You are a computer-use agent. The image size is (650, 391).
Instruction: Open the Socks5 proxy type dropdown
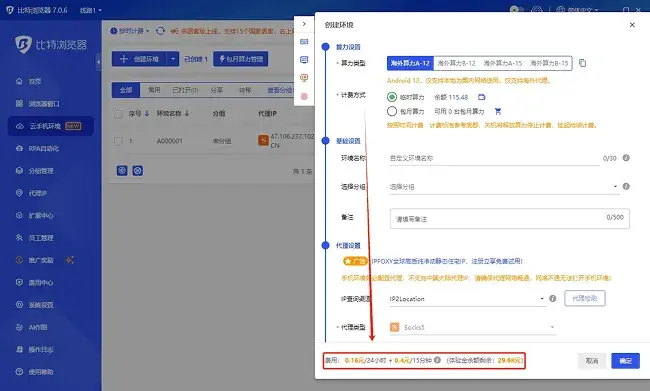tap(472, 327)
